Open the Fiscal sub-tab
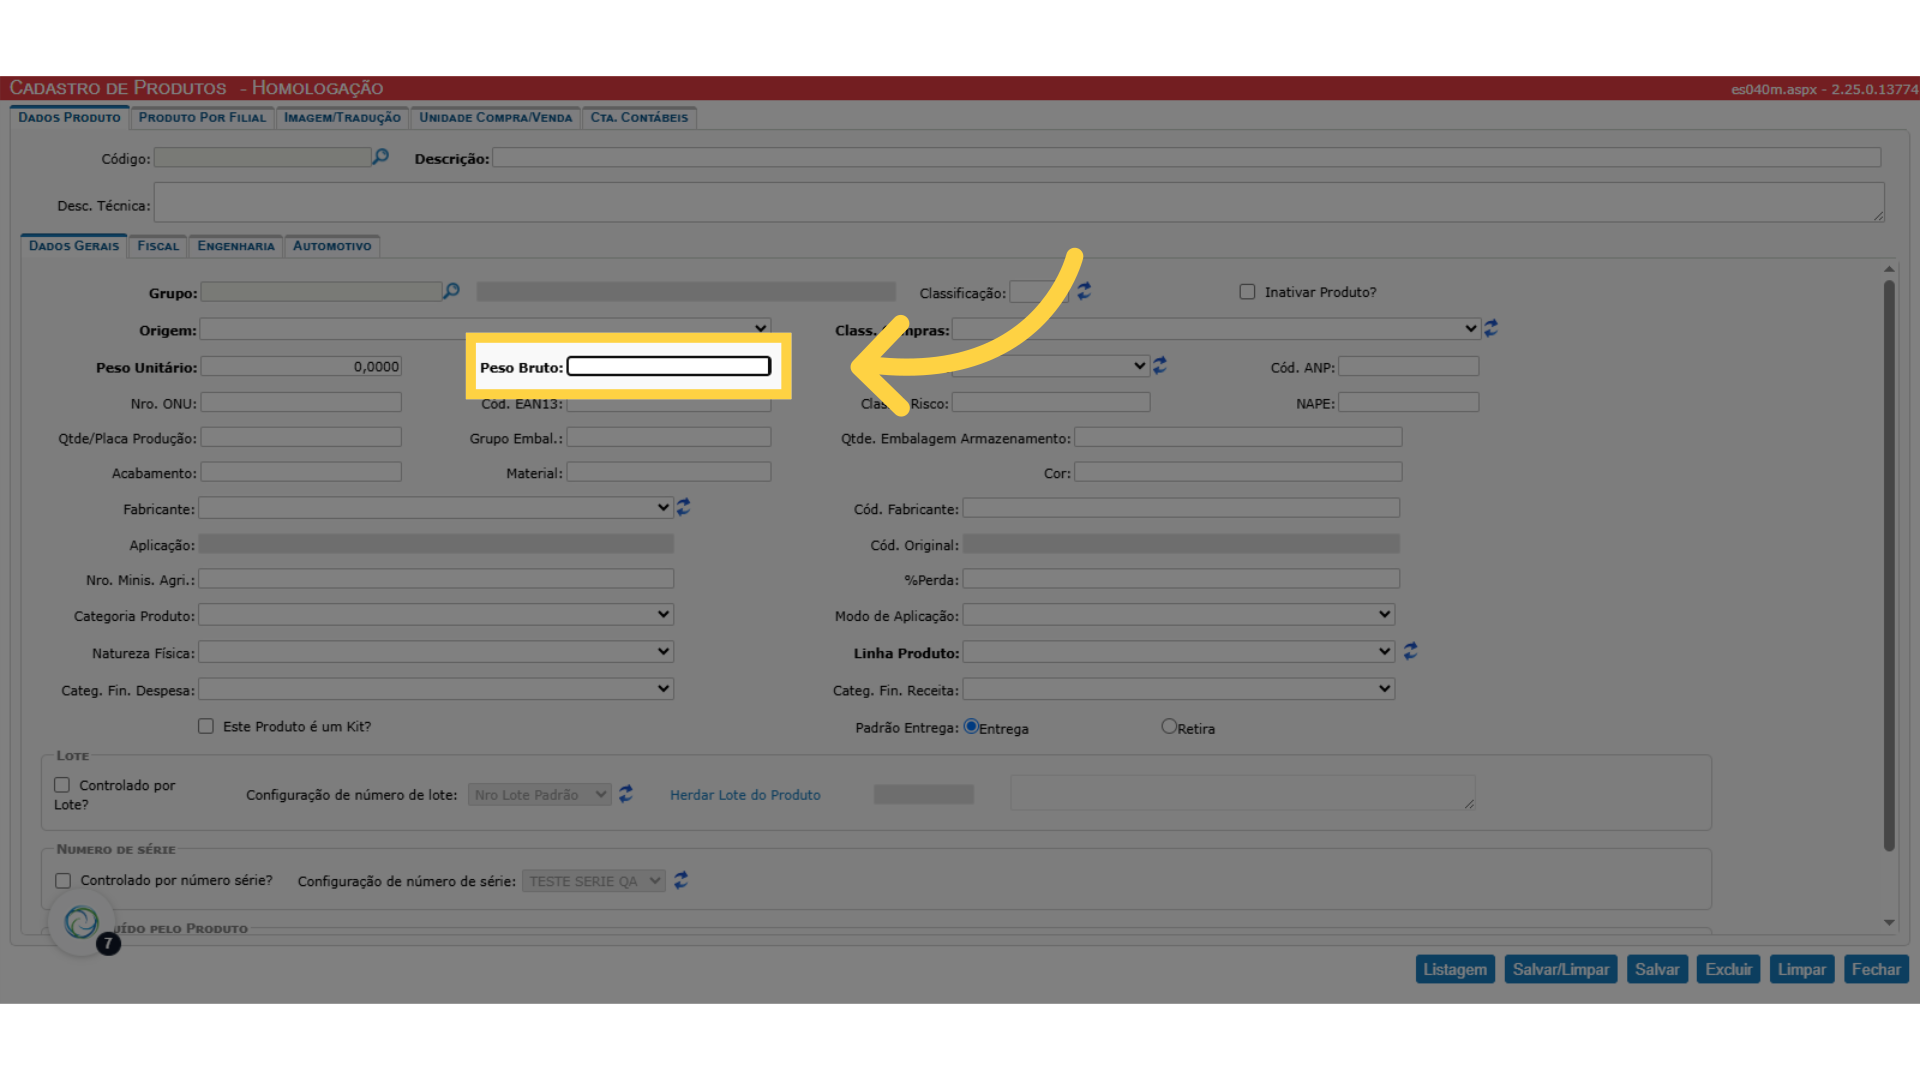 [158, 246]
